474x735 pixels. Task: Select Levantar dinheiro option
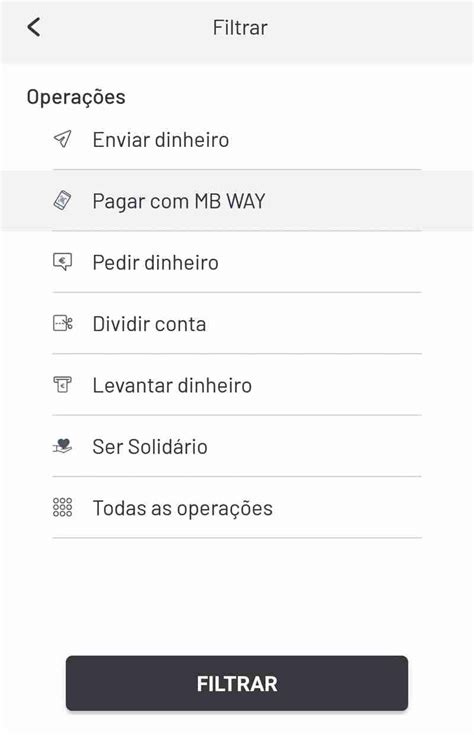tap(237, 385)
